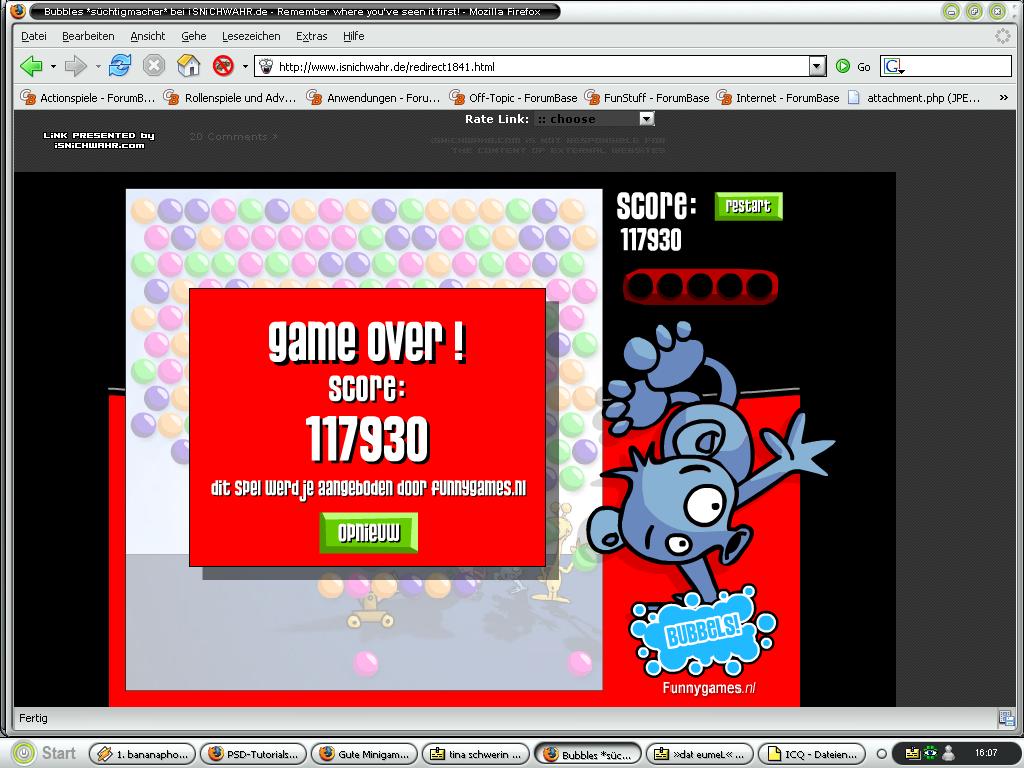Open the Lesezeichen menu
Screen dimensions: 1024x768
point(251,36)
